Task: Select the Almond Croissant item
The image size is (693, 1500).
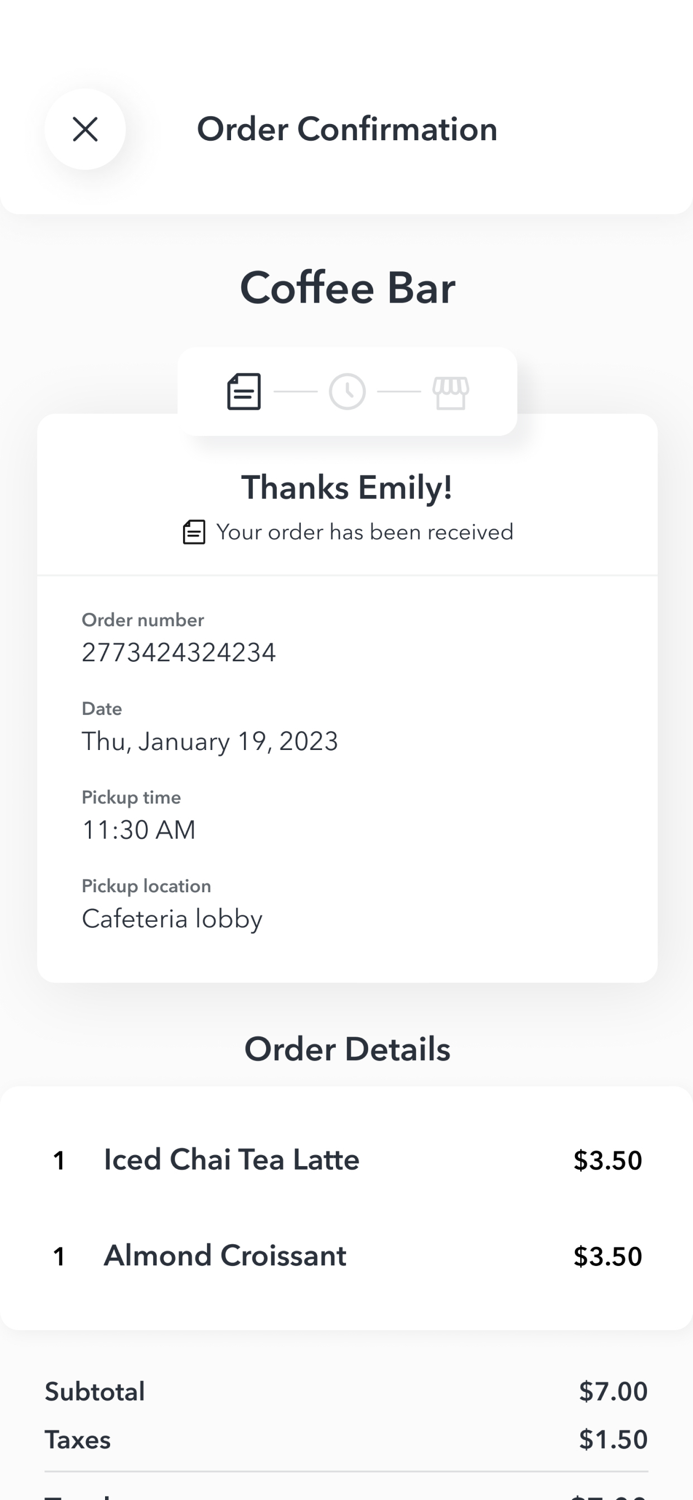Action: [x=224, y=1256]
